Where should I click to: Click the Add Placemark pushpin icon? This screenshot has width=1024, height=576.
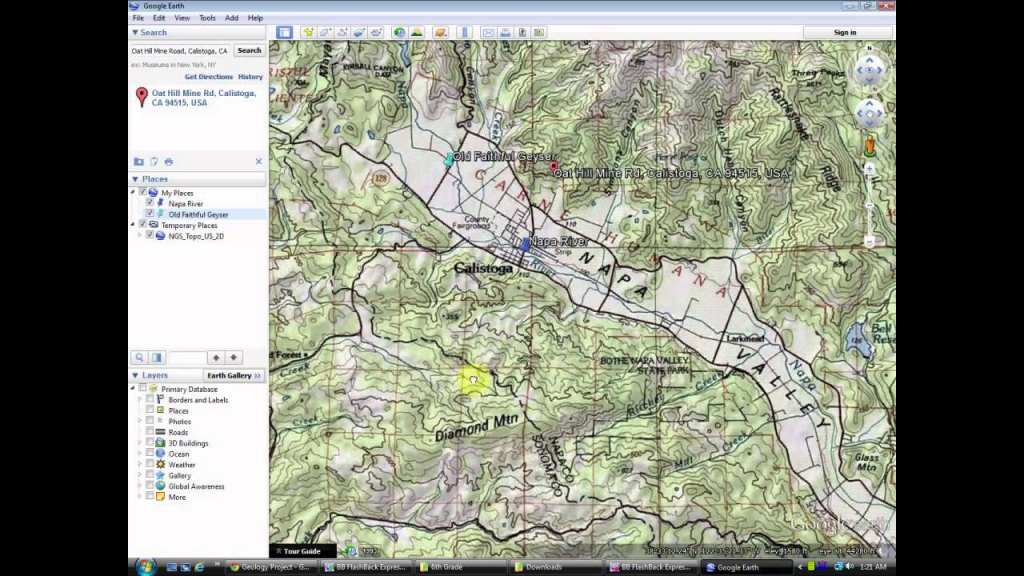pos(308,33)
